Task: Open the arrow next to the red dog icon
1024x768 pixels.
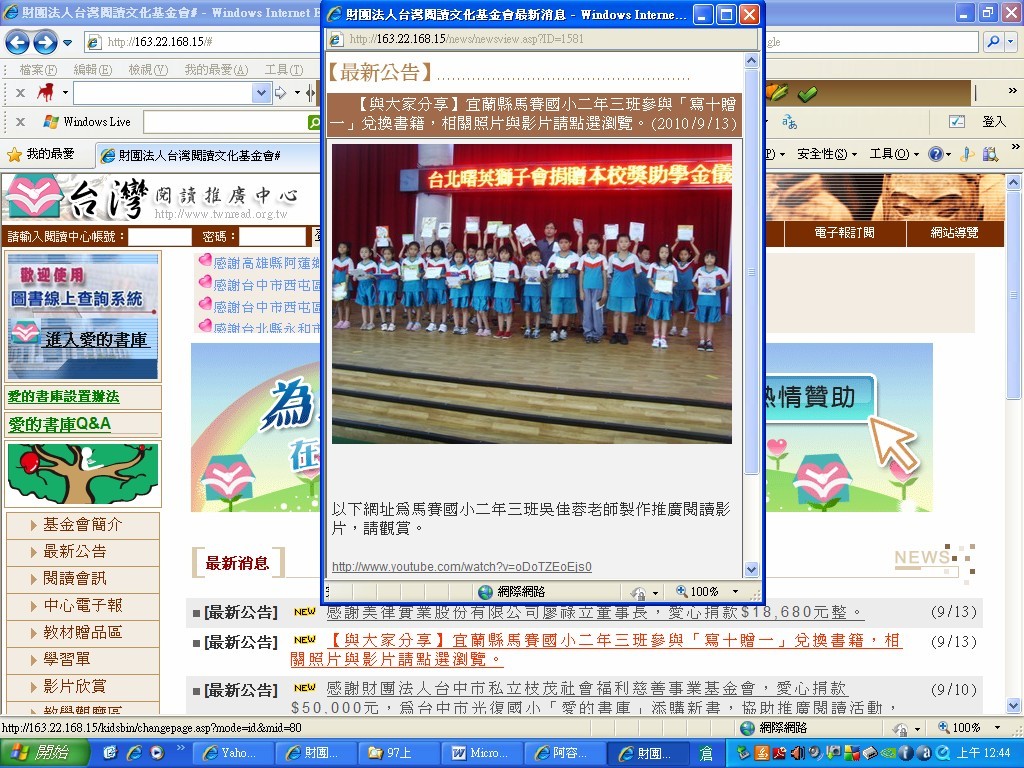Action: coord(65,93)
